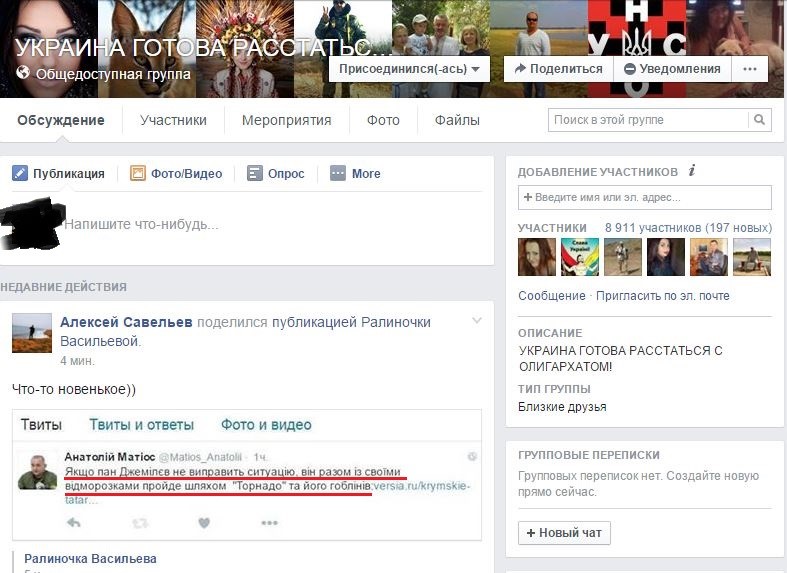The image size is (787, 573).
Task: Open the three-dot more menu in the group header
Action: 750,69
